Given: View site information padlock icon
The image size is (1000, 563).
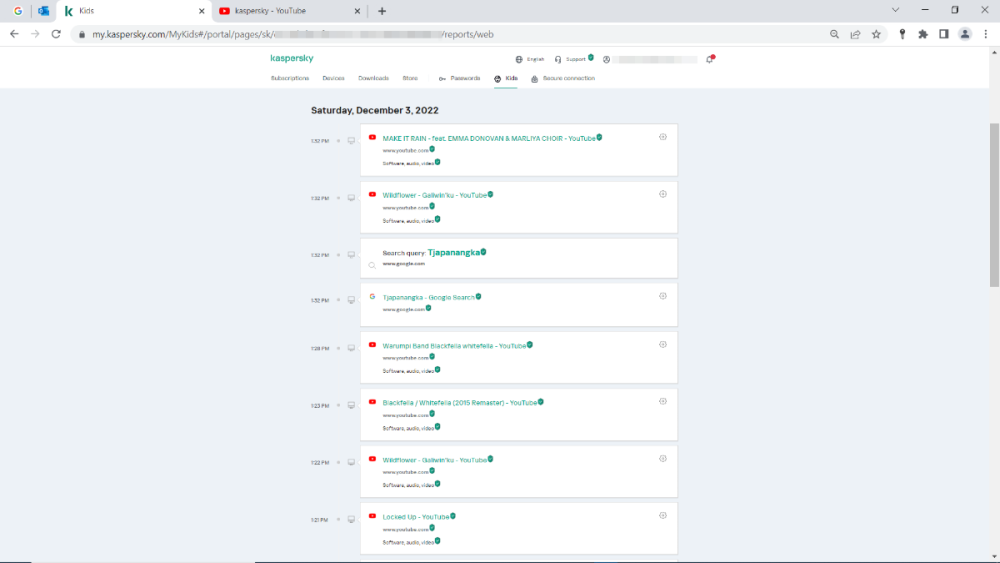Looking at the screenshot, I should (x=82, y=34).
